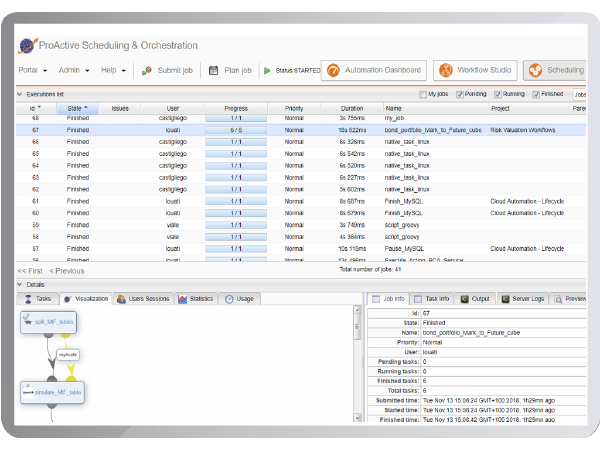Open the Help menu dropdown
Image resolution: width=600 pixels, height=450 pixels.
click(113, 70)
